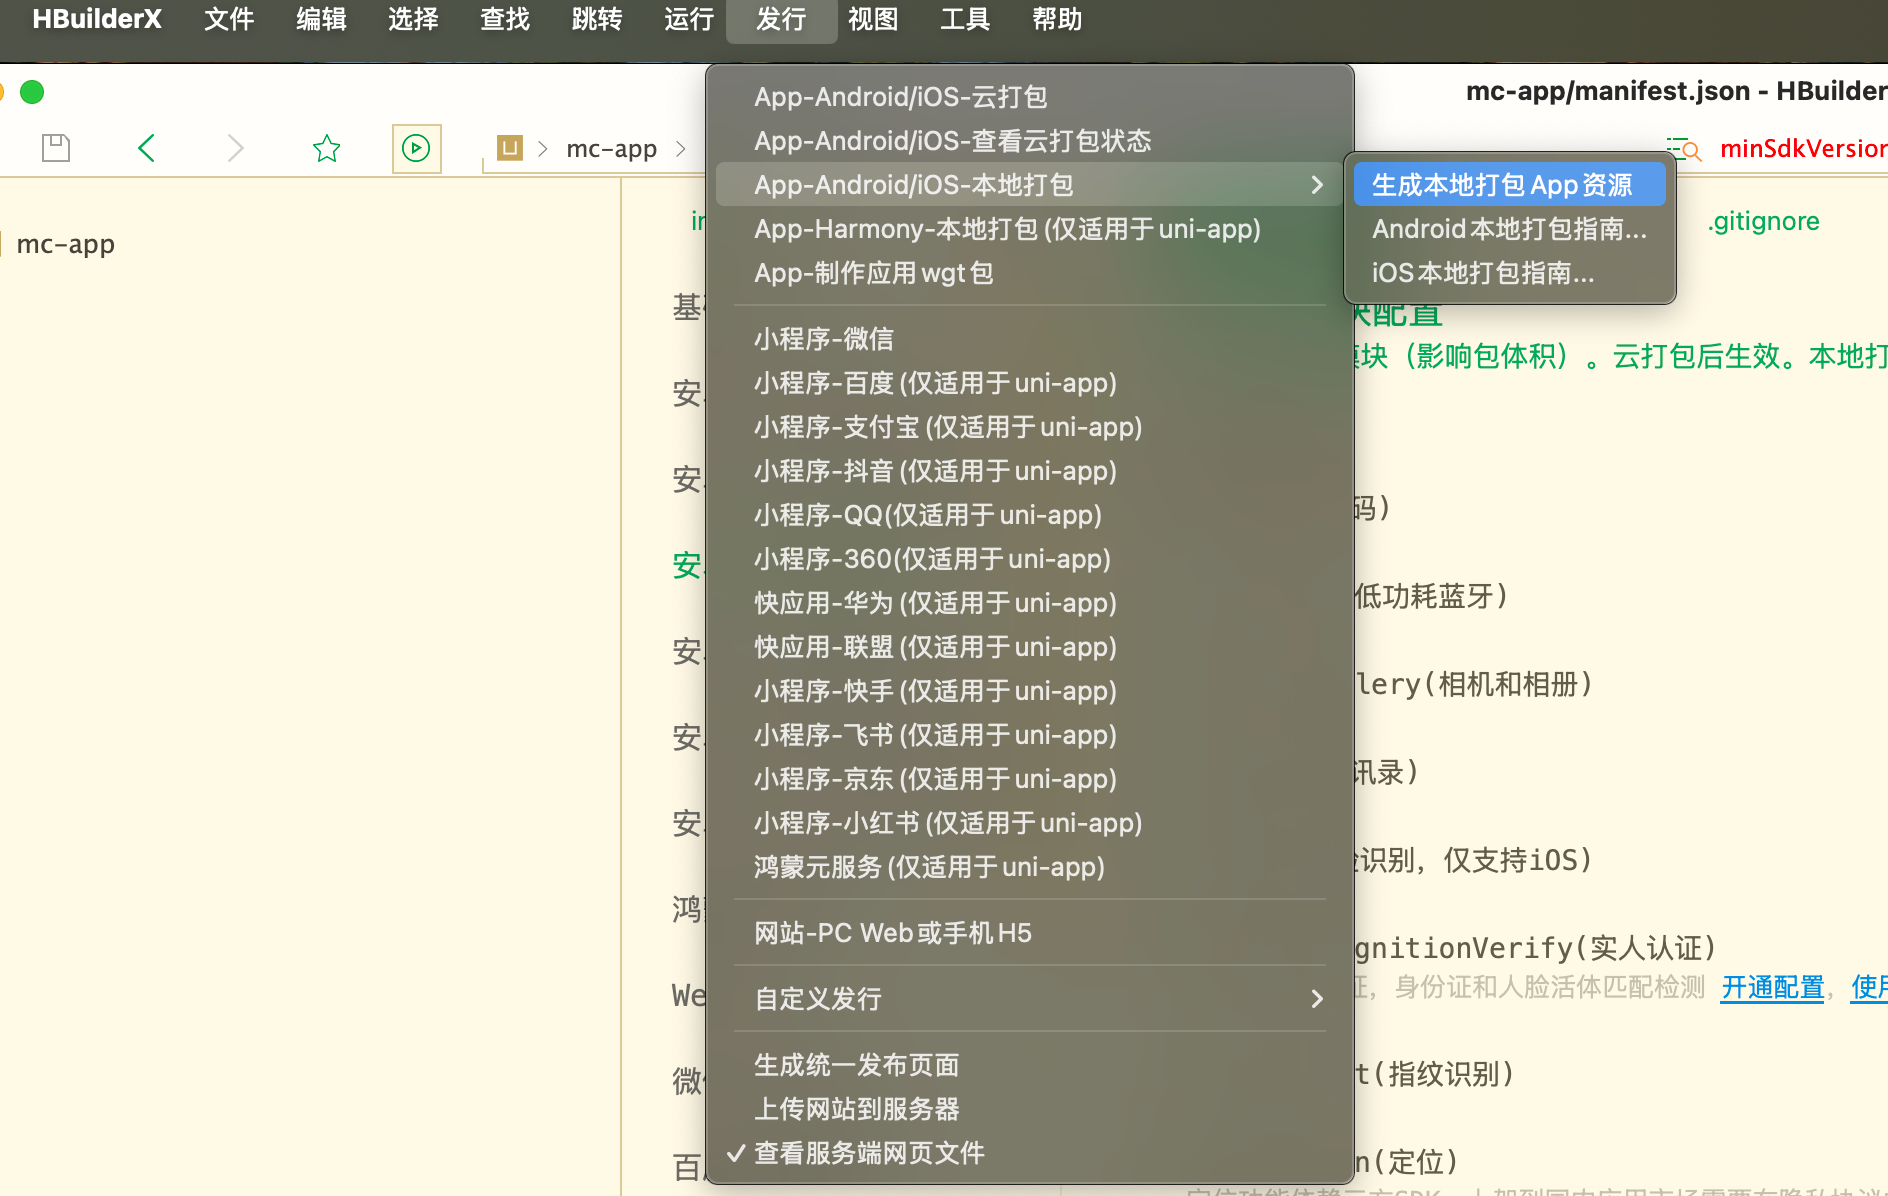Select 鸿蒙元服务 publish option
This screenshot has width=1888, height=1196.
pos(1029,867)
